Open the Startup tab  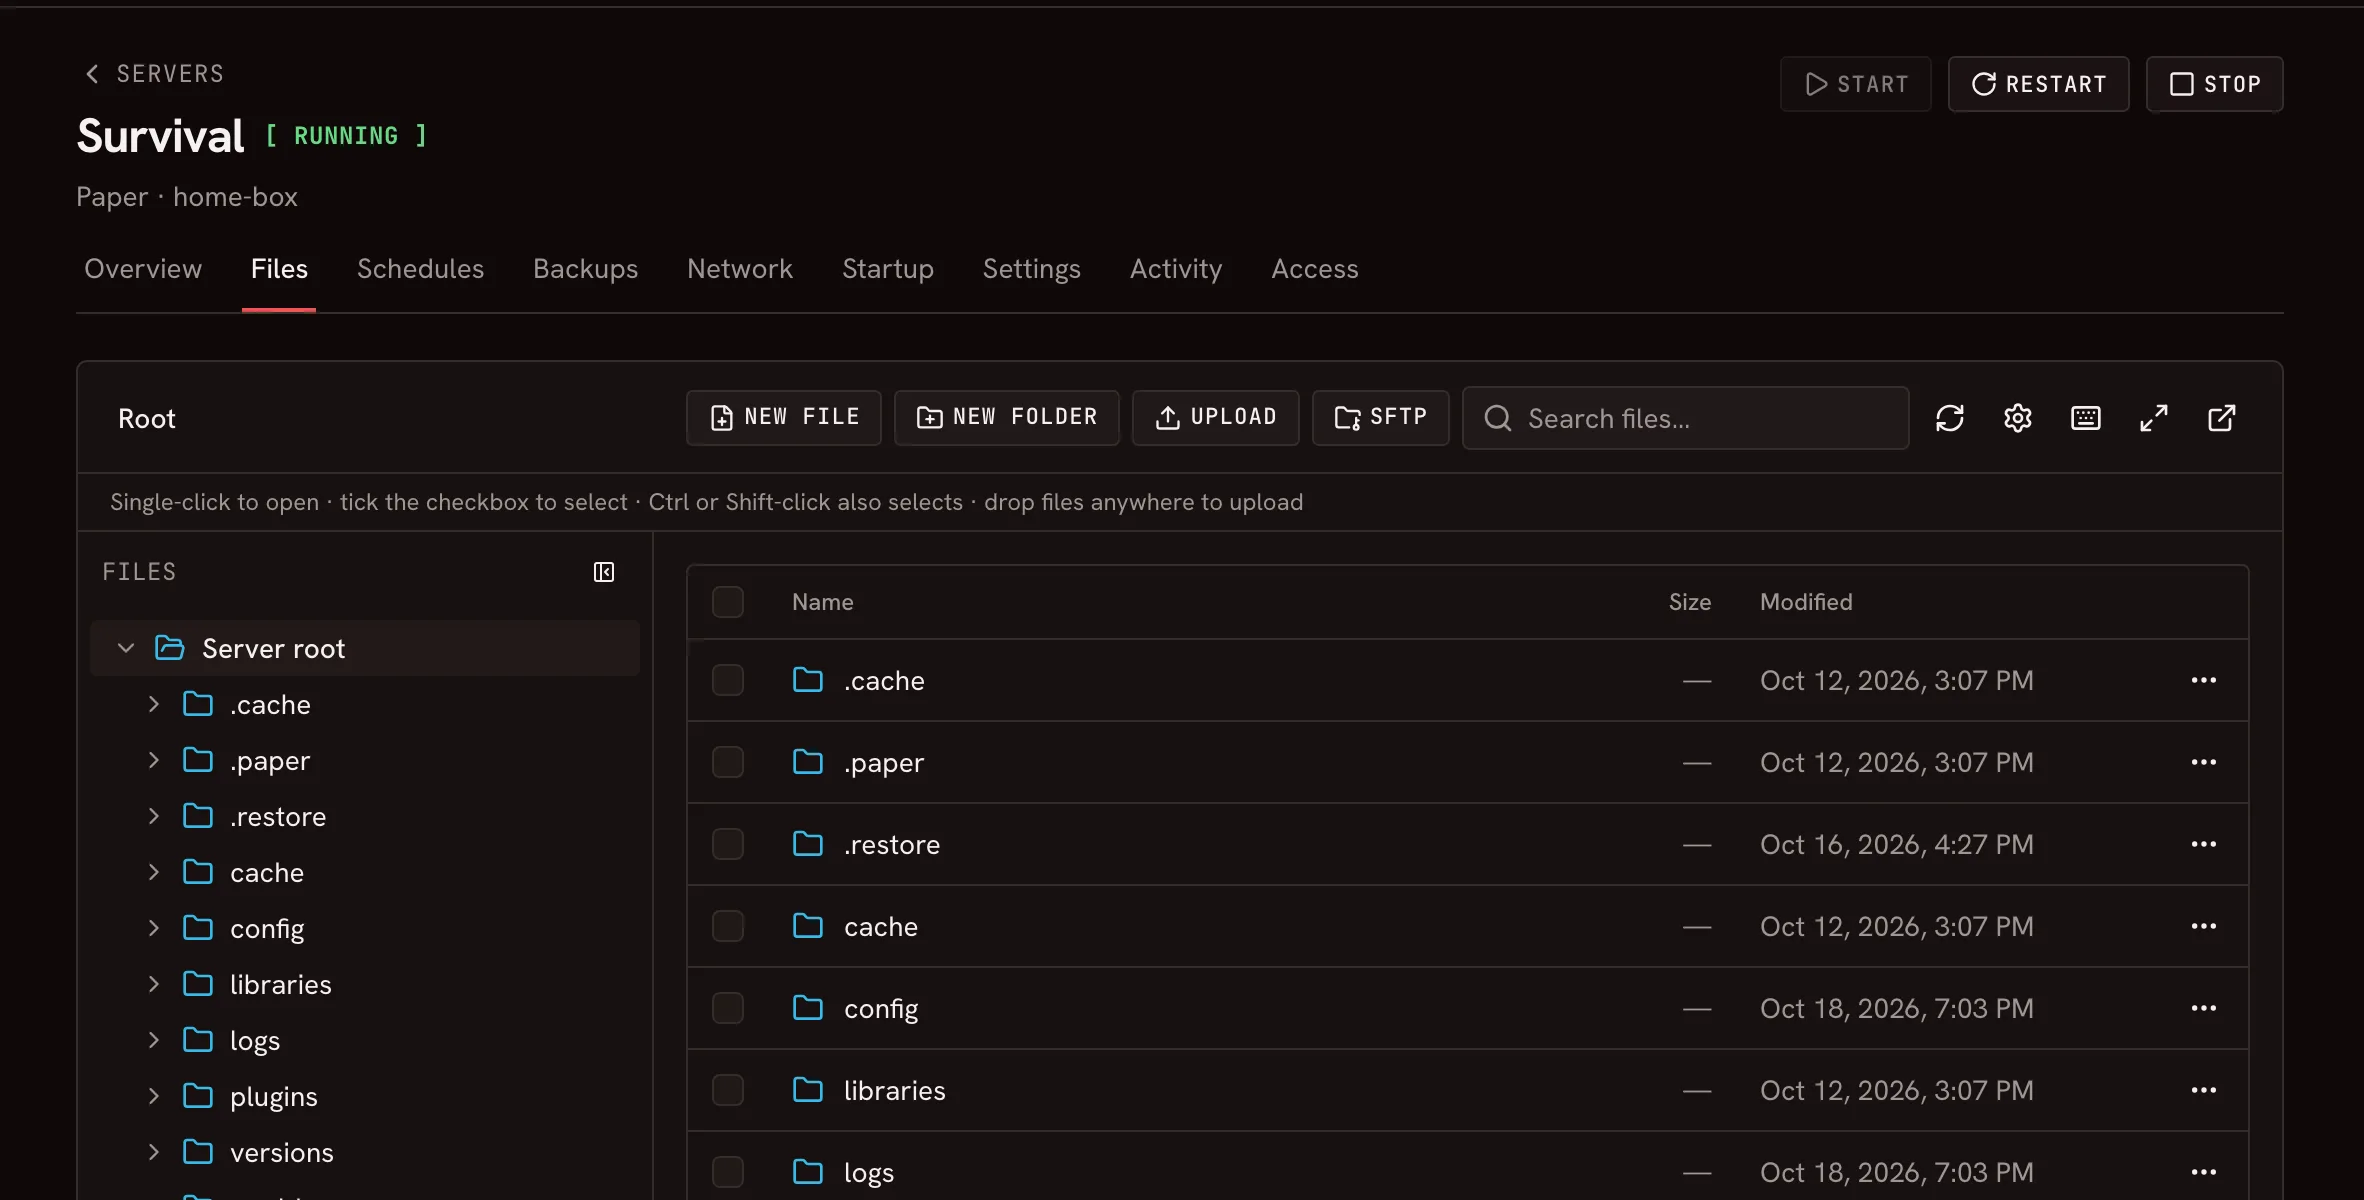pos(888,269)
